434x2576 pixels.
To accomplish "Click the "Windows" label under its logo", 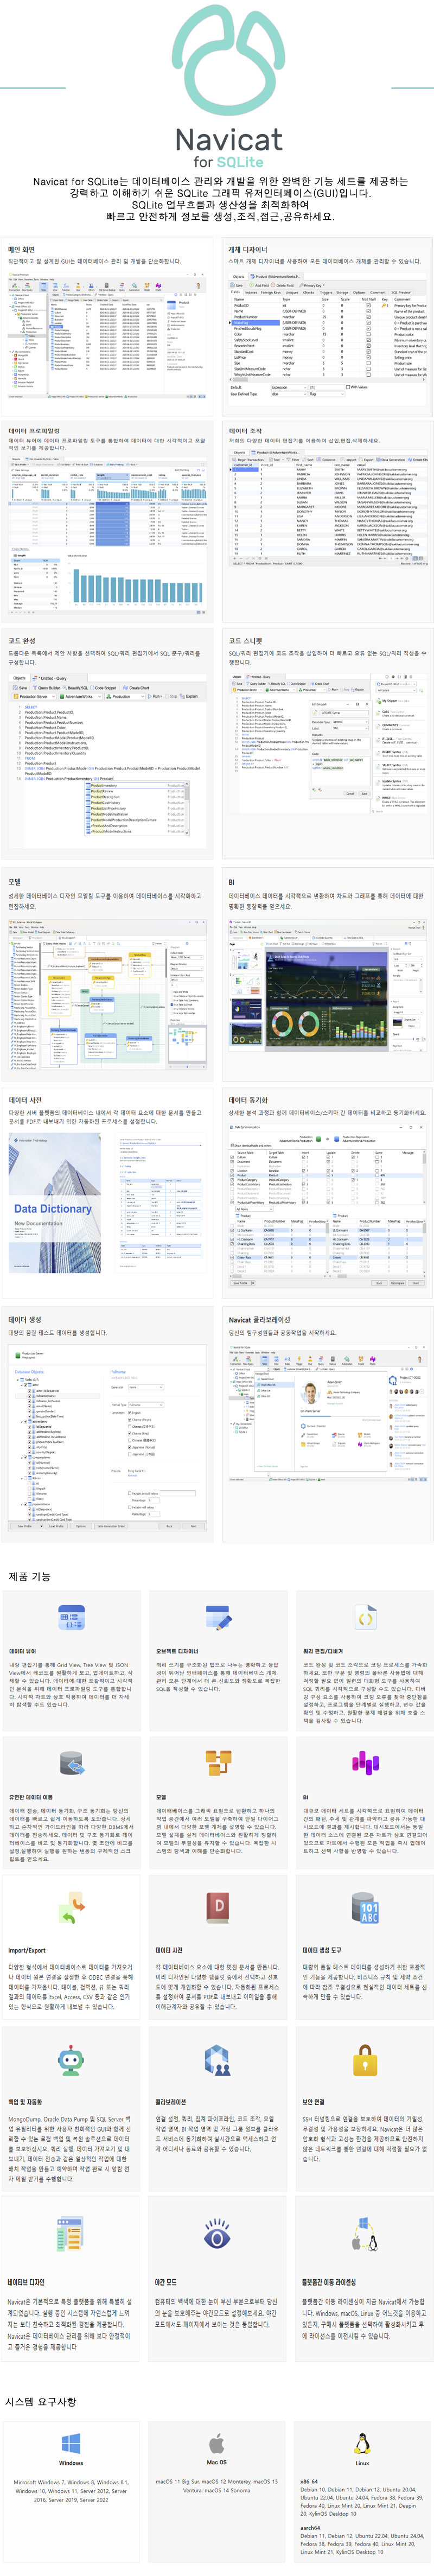I will coord(71,2463).
